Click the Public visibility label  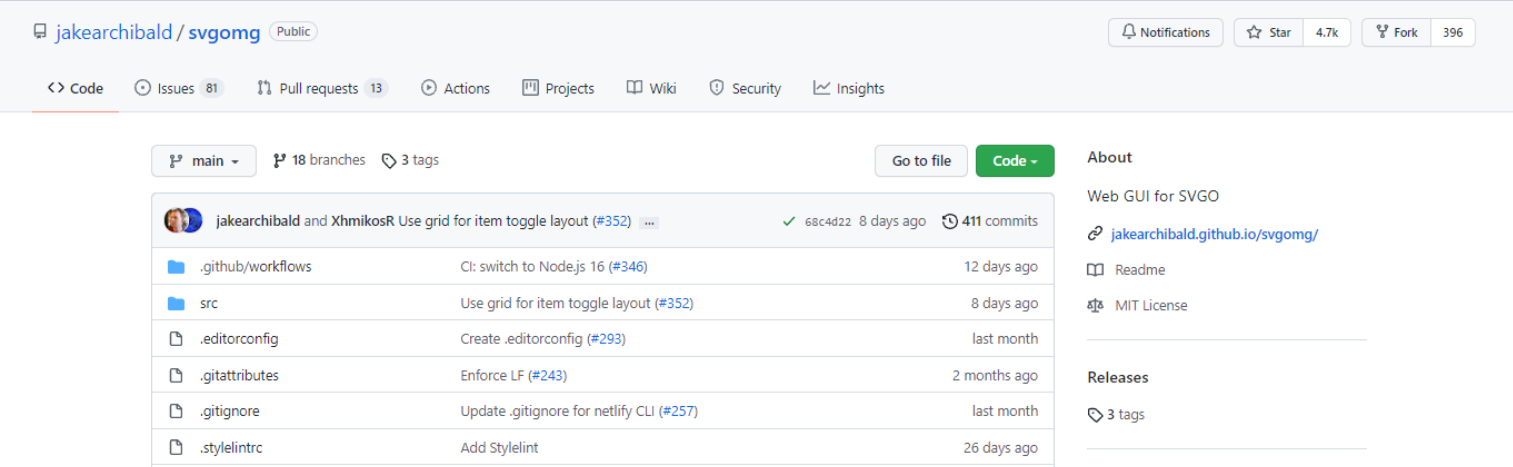293,32
